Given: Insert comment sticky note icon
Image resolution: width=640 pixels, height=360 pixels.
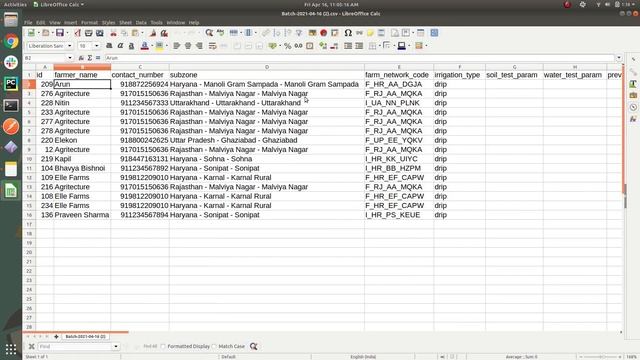Looking at the screenshot, I should click(370, 33).
